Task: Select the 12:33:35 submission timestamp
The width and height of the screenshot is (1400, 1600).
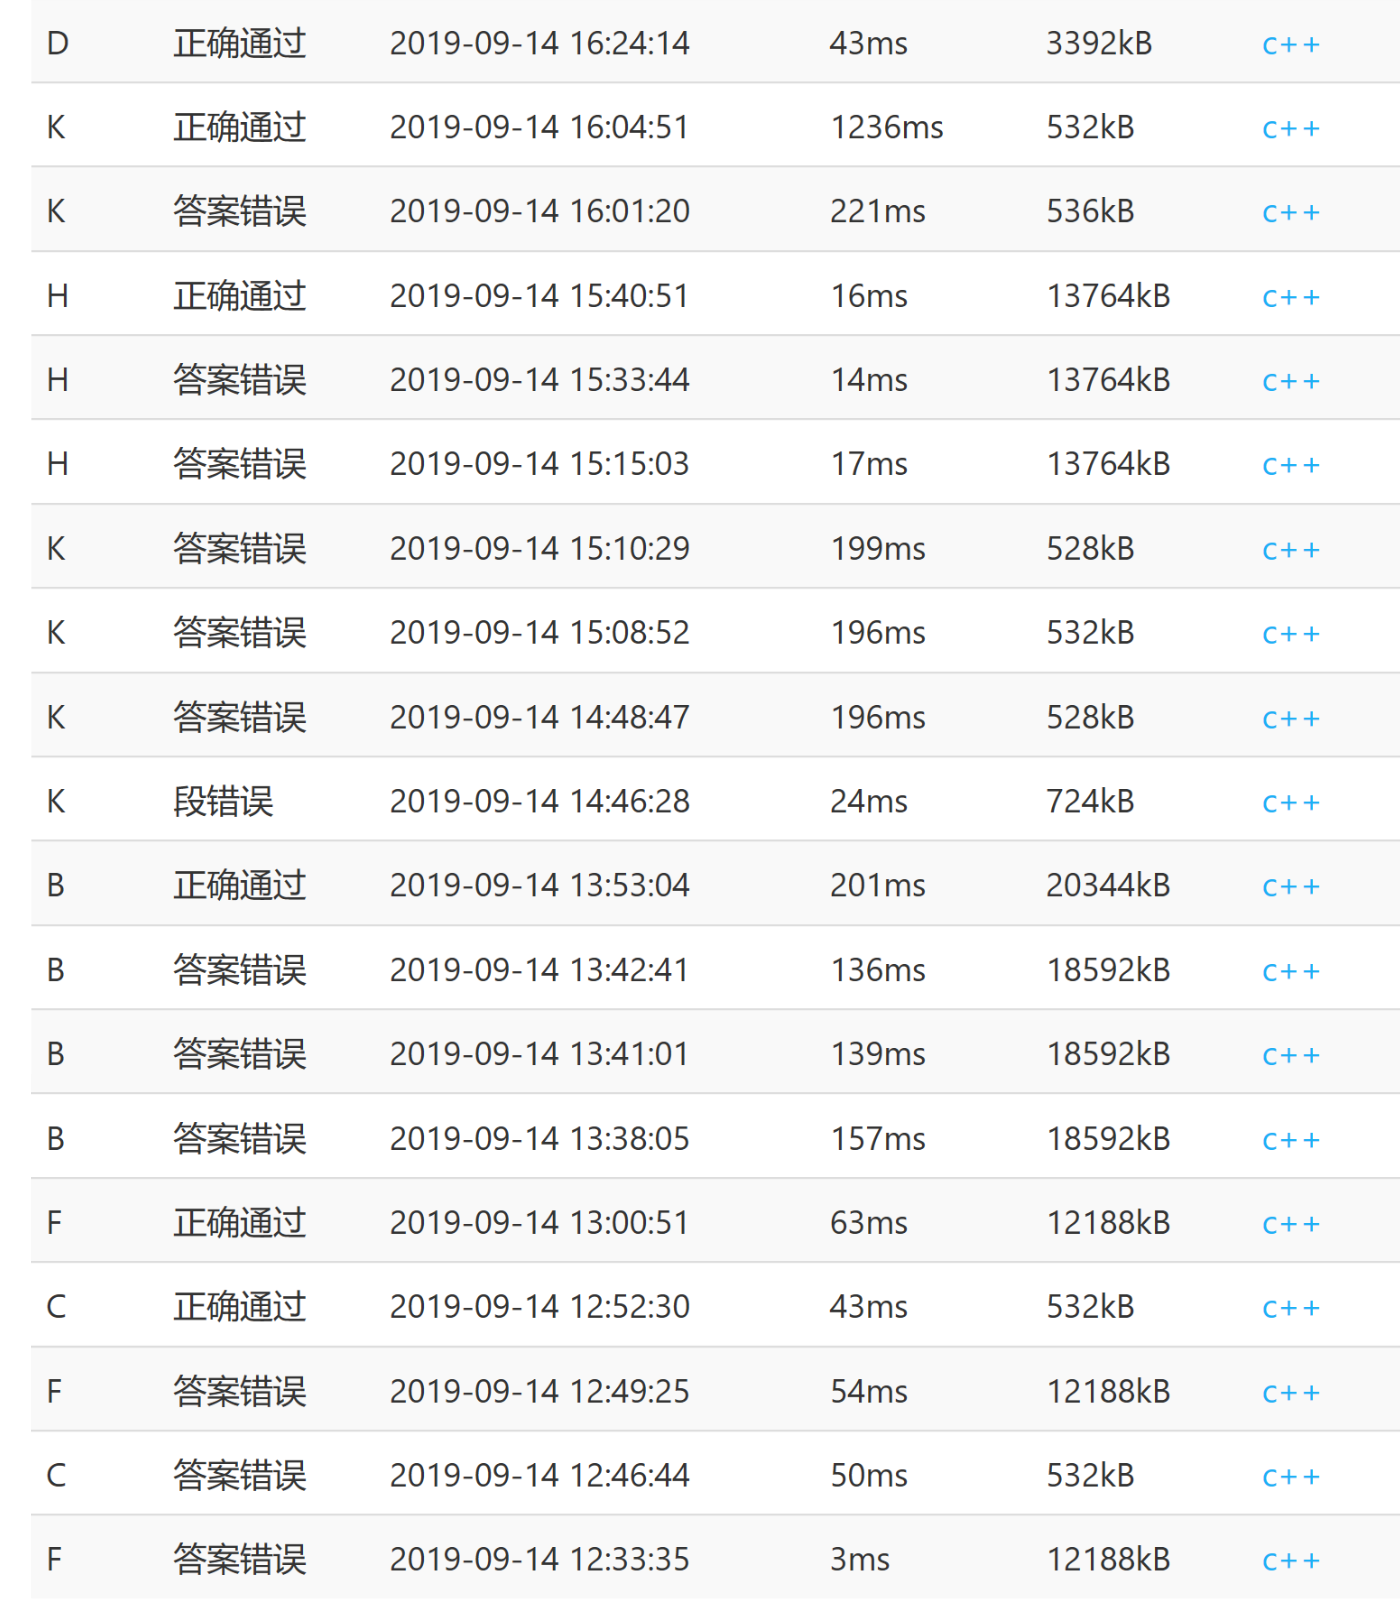Action: [x=539, y=1559]
